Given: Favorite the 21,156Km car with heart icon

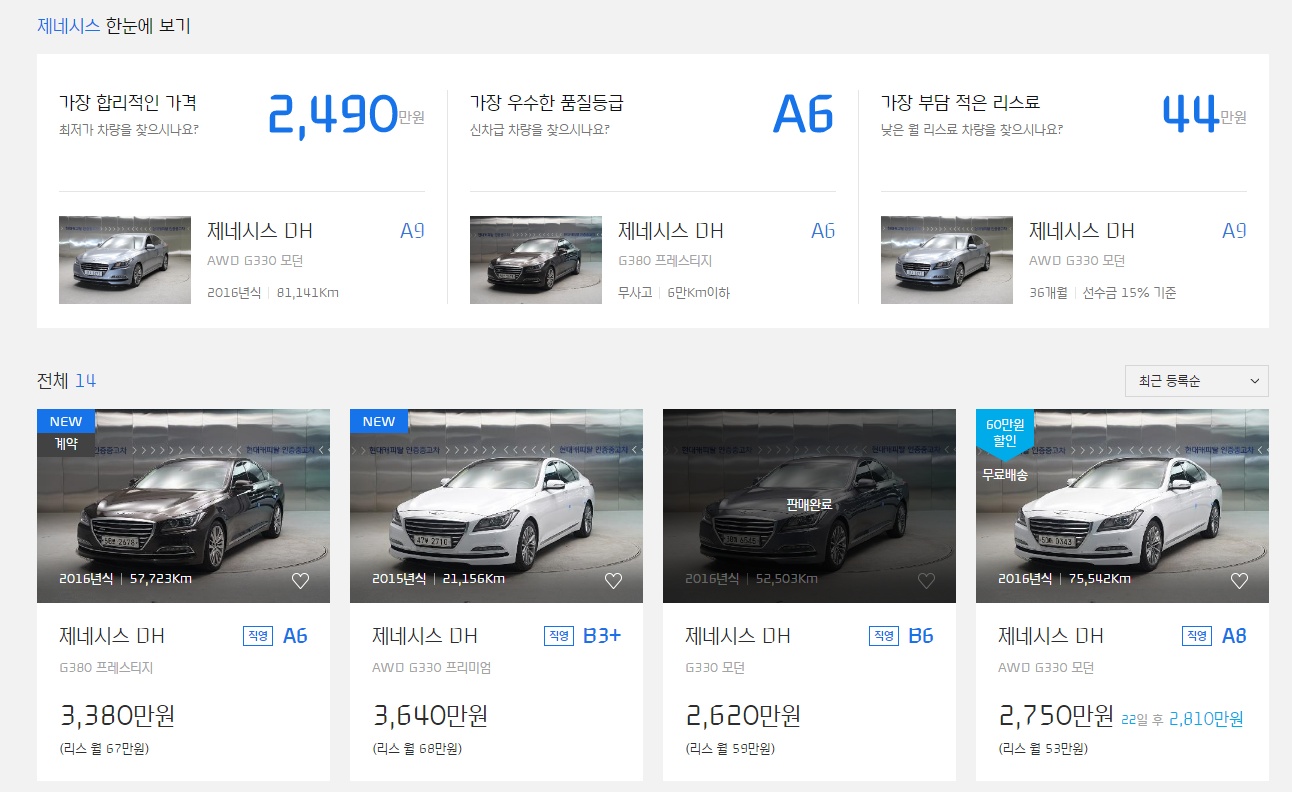Looking at the screenshot, I should [613, 581].
